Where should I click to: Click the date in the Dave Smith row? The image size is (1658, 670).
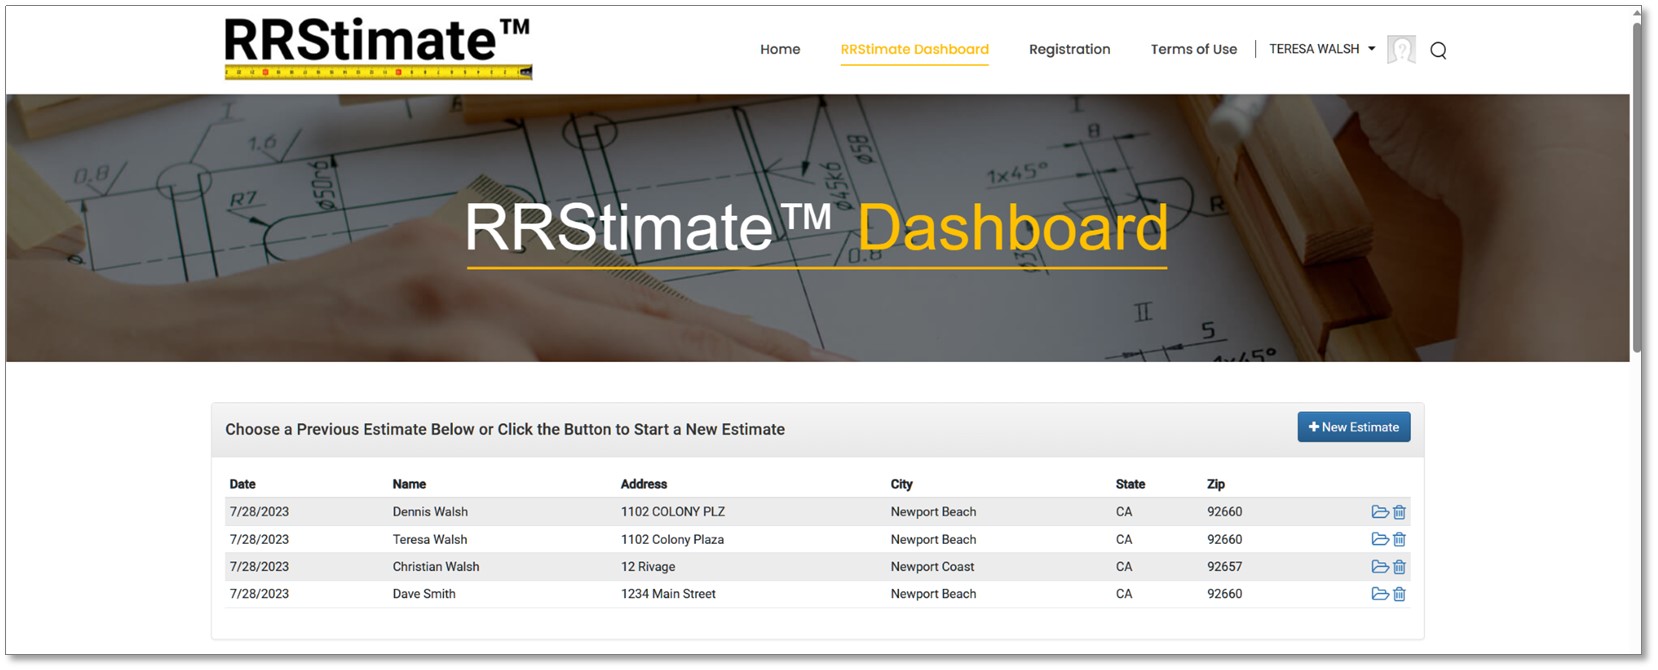(x=259, y=594)
